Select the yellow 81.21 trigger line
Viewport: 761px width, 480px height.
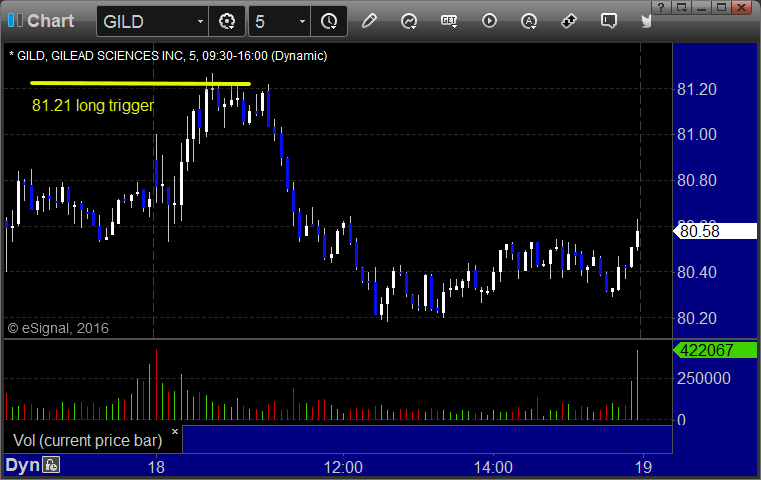coord(140,83)
